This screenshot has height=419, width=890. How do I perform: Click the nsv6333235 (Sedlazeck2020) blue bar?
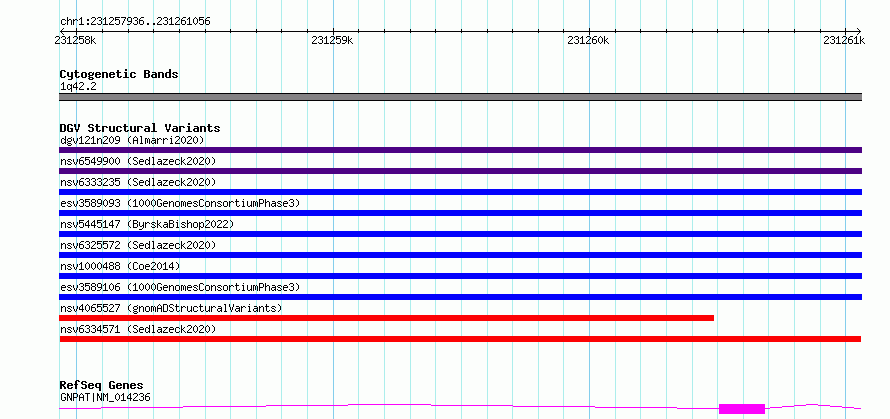tap(460, 192)
